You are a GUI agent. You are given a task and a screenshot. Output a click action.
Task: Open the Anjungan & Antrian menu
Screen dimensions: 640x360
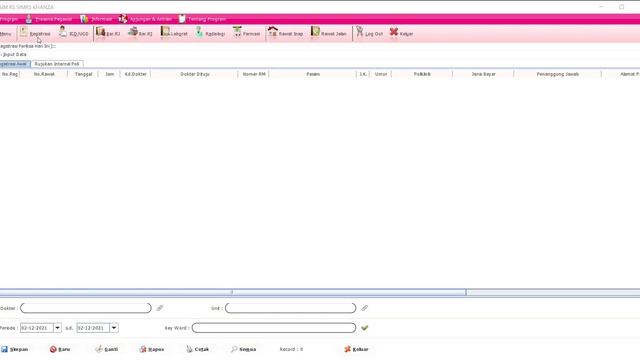pyautogui.click(x=146, y=19)
